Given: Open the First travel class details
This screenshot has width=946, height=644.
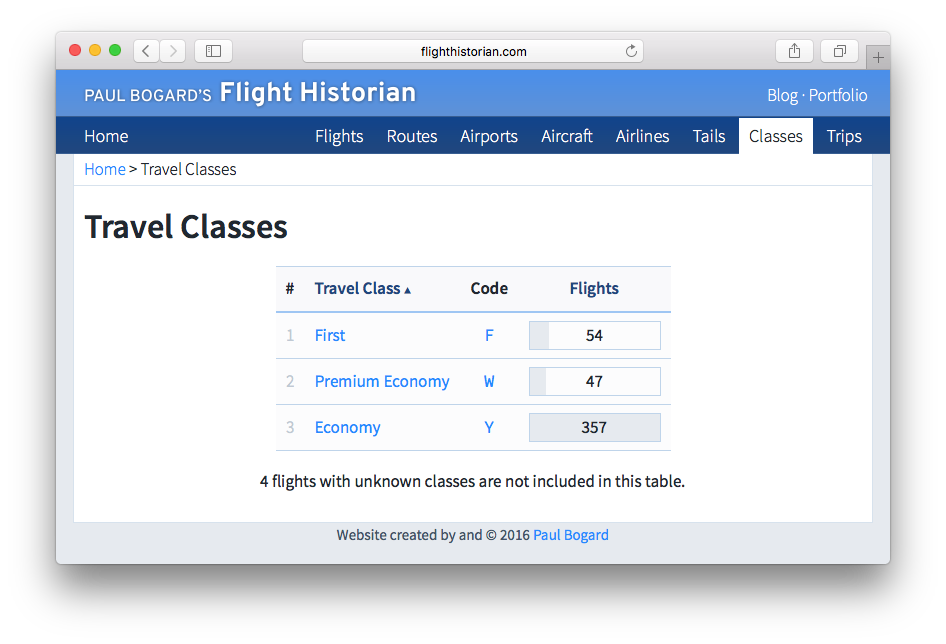Looking at the screenshot, I should (x=330, y=335).
